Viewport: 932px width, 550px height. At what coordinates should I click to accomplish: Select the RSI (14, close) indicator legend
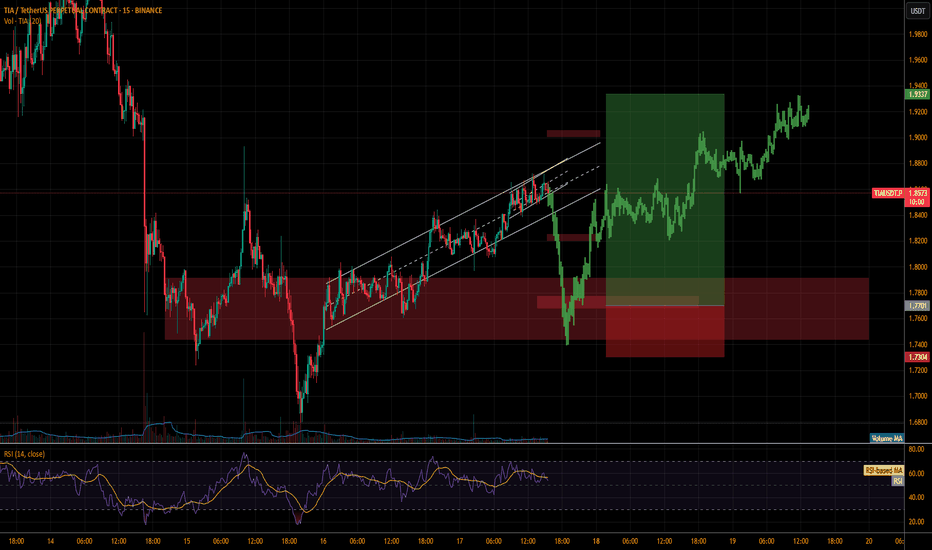point(24,454)
